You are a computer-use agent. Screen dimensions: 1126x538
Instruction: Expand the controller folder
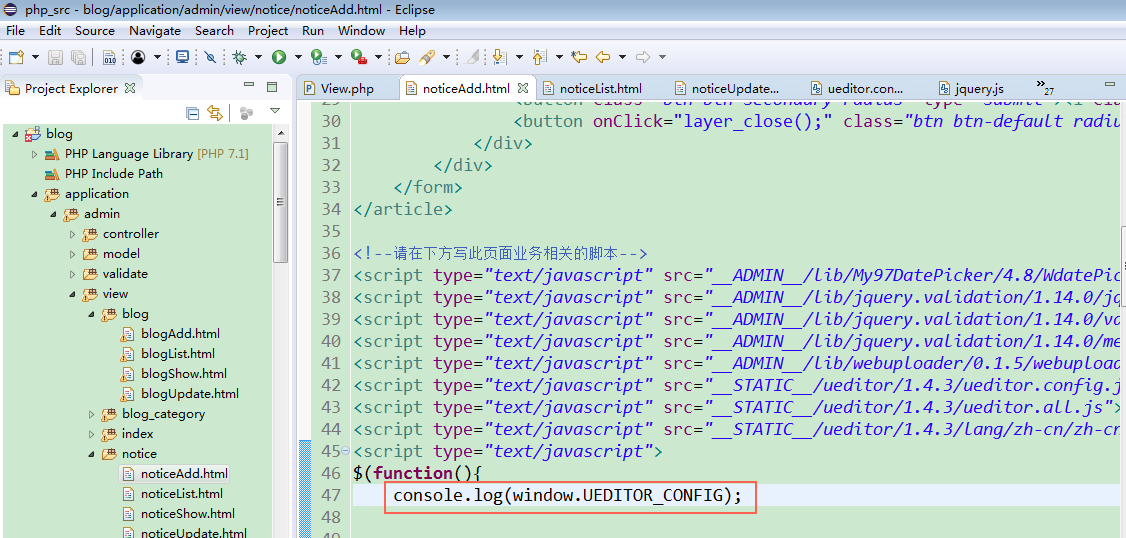73,234
